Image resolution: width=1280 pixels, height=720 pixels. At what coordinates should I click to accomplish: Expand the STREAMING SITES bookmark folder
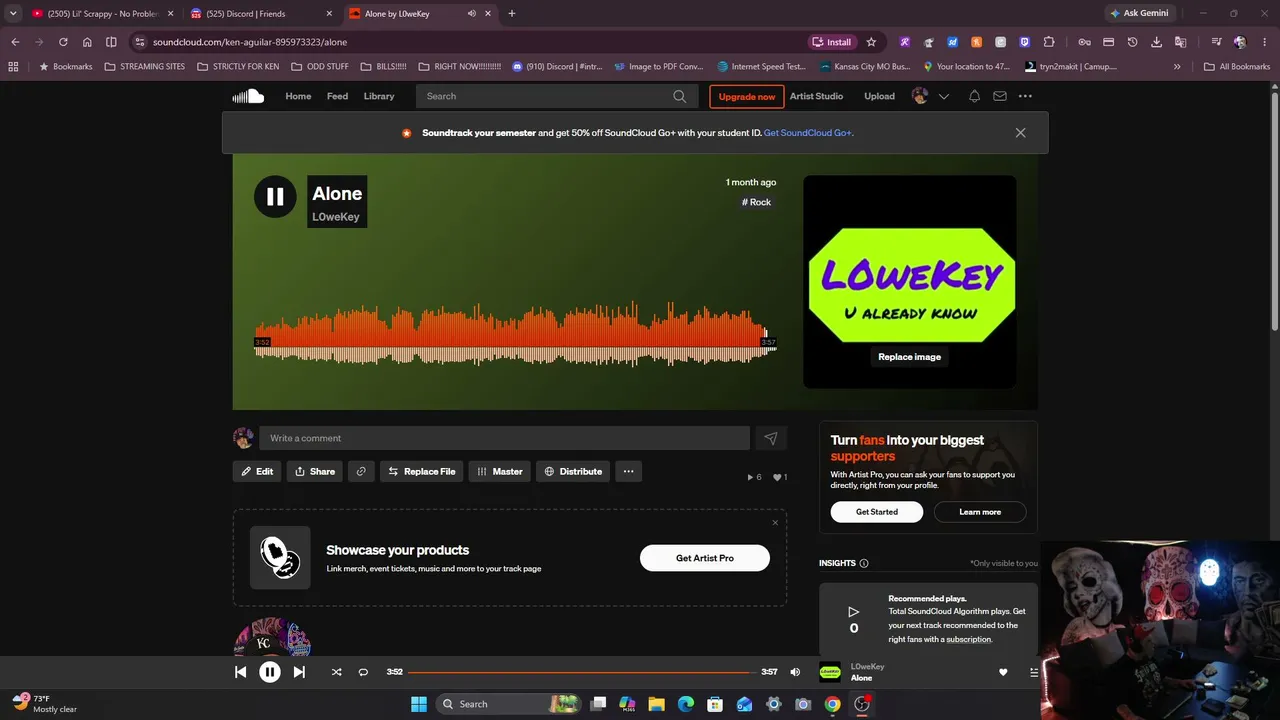click(x=145, y=67)
